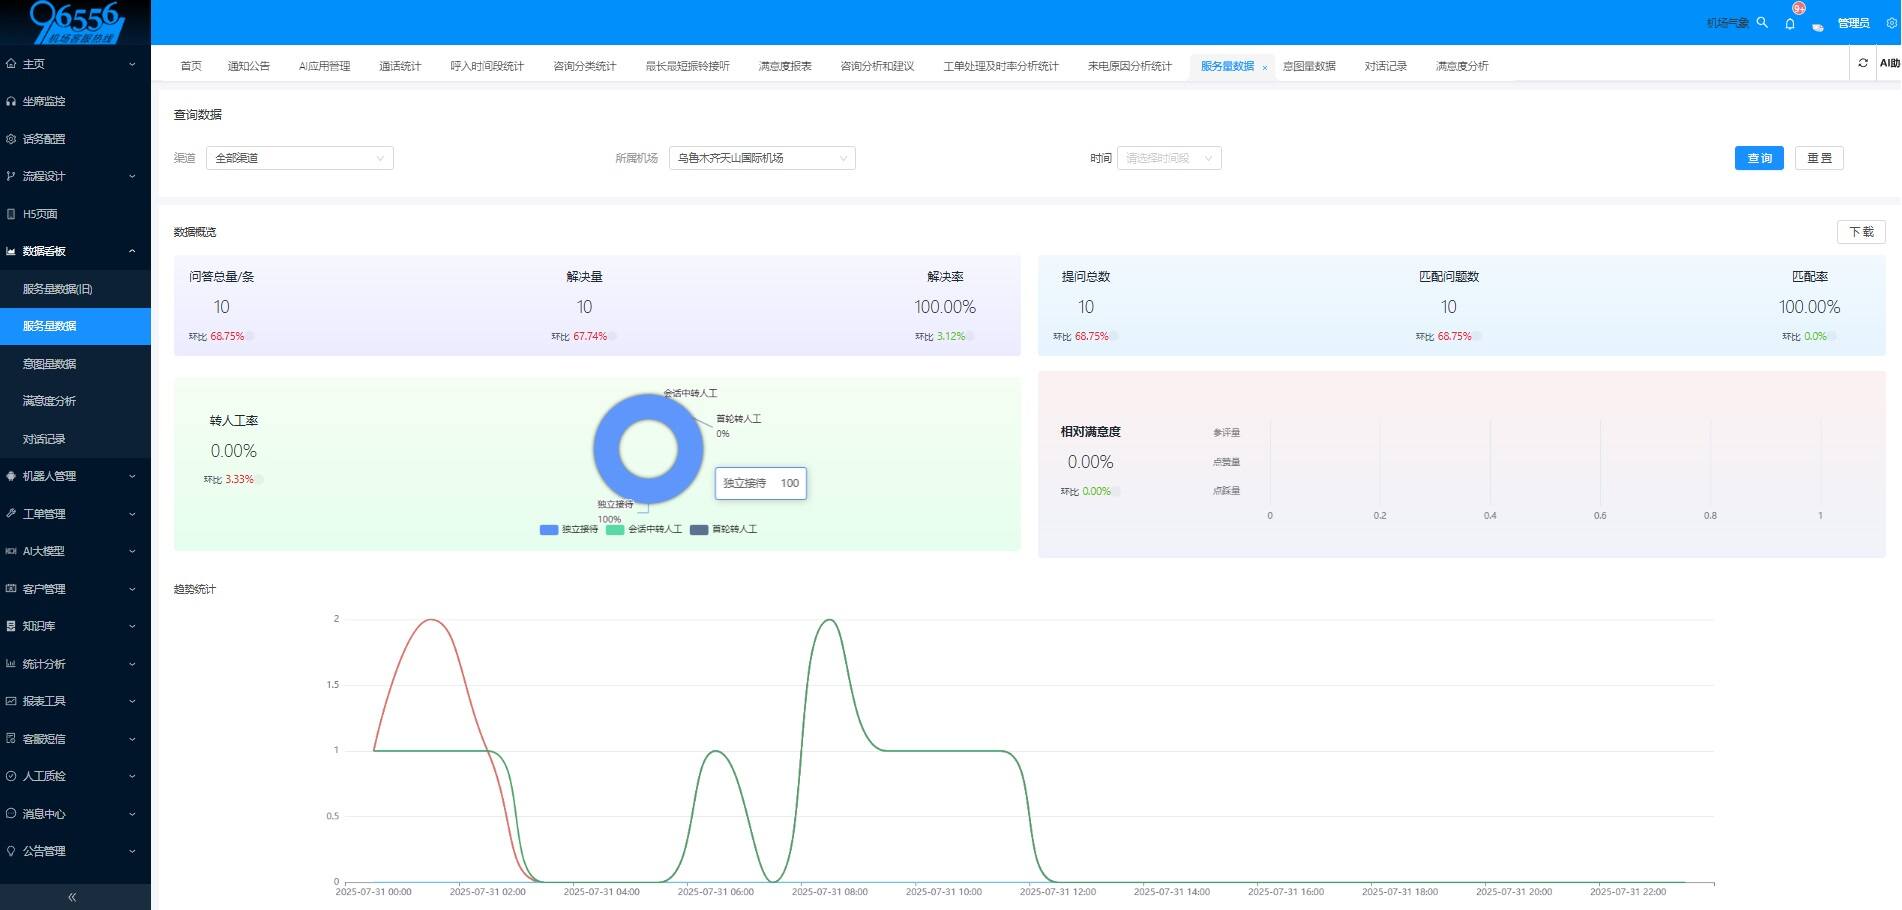The image size is (1902, 910).
Task: Click the blue 查询 button
Action: [1758, 158]
